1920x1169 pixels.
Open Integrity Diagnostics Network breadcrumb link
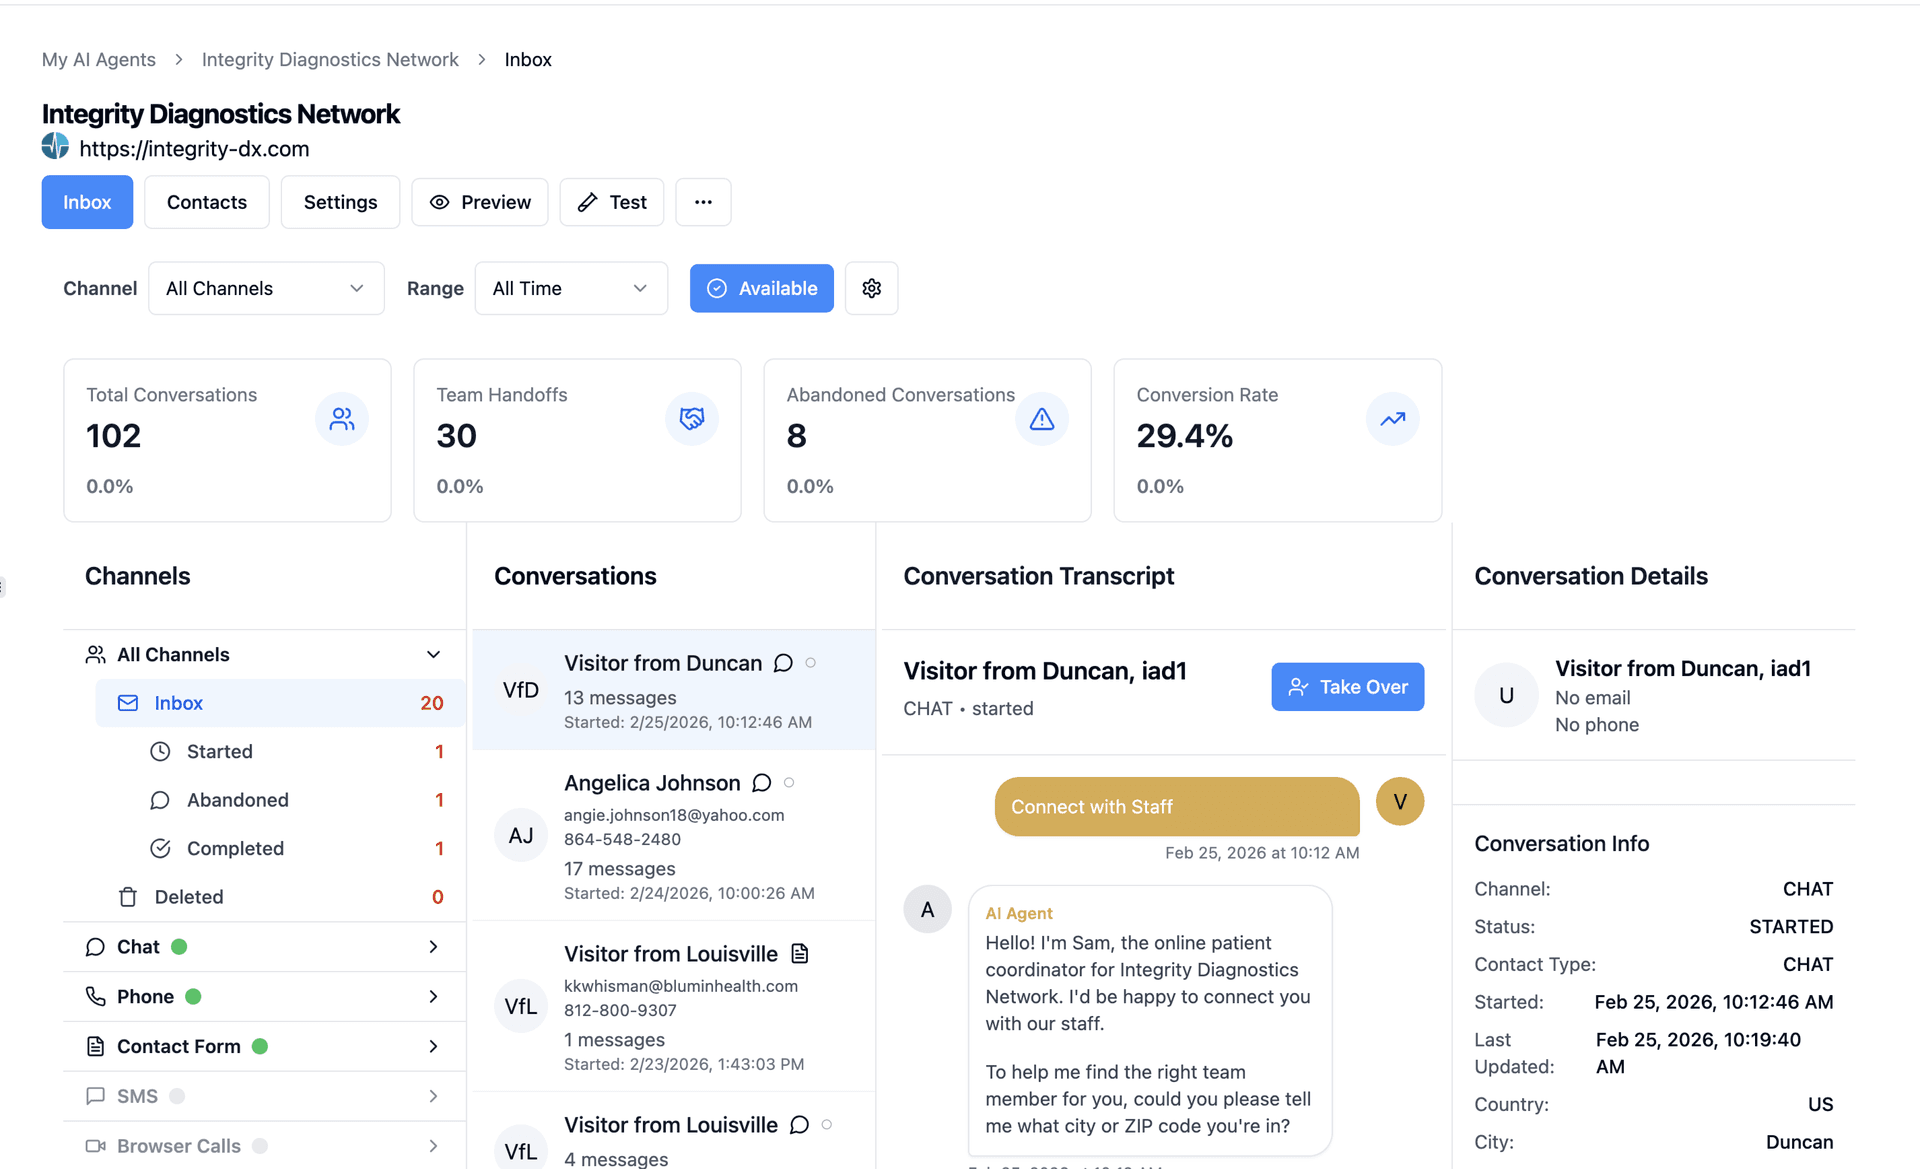330,59
